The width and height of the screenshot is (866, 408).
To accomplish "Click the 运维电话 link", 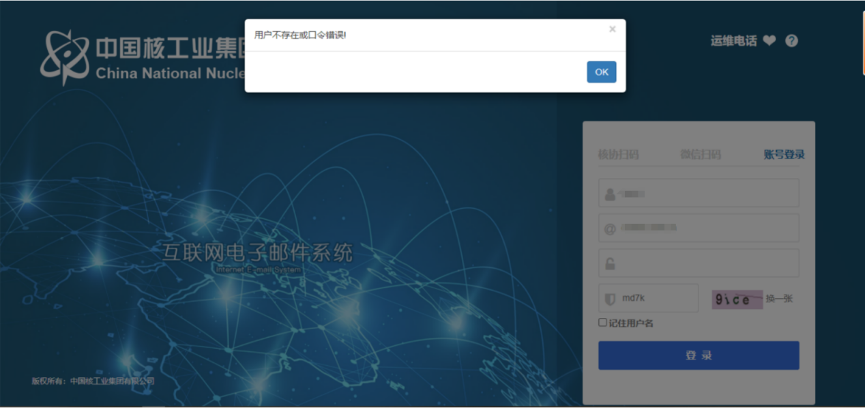I will coord(733,41).
